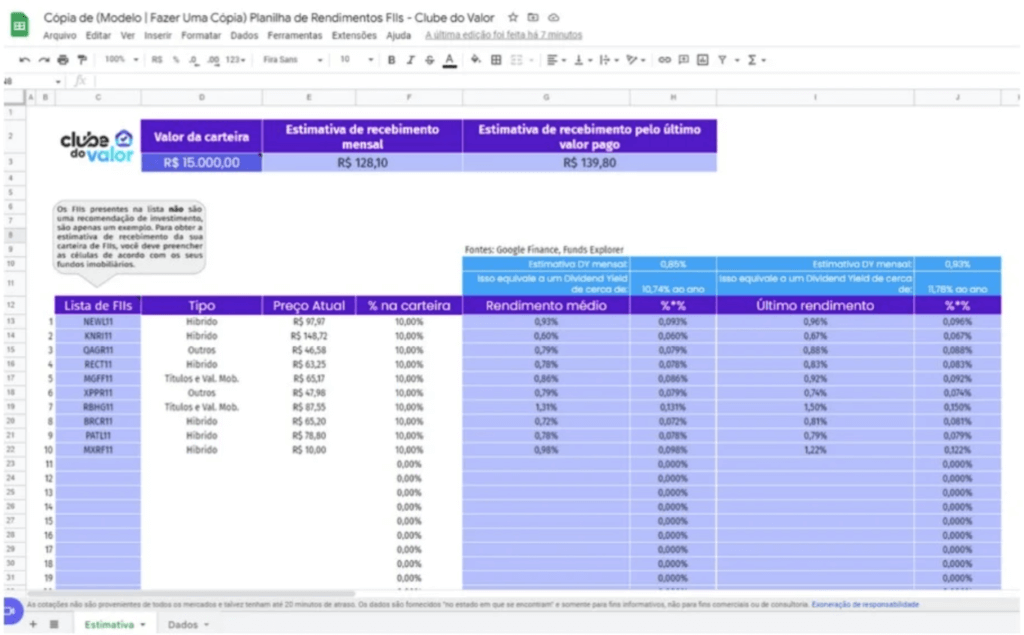Undo the last action
This screenshot has height=635, width=1024.
(25, 60)
